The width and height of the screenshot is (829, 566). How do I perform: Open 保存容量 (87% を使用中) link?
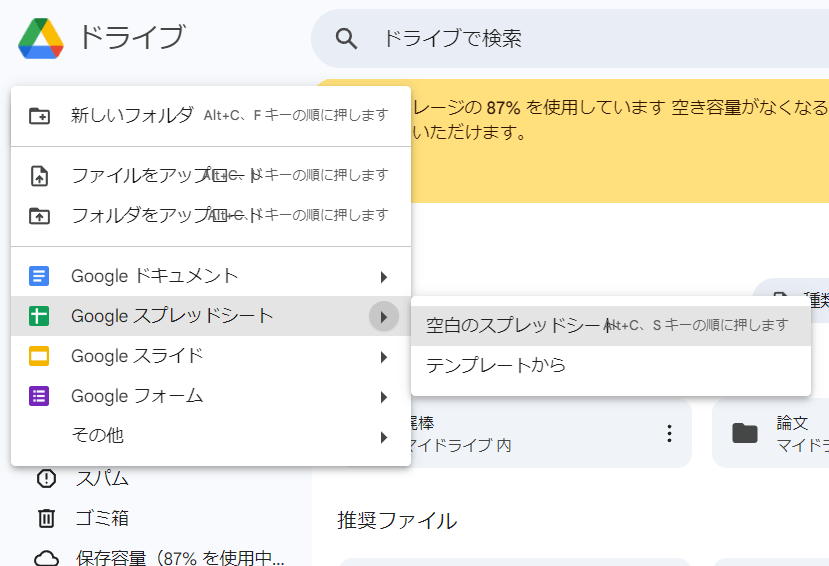[180, 558]
